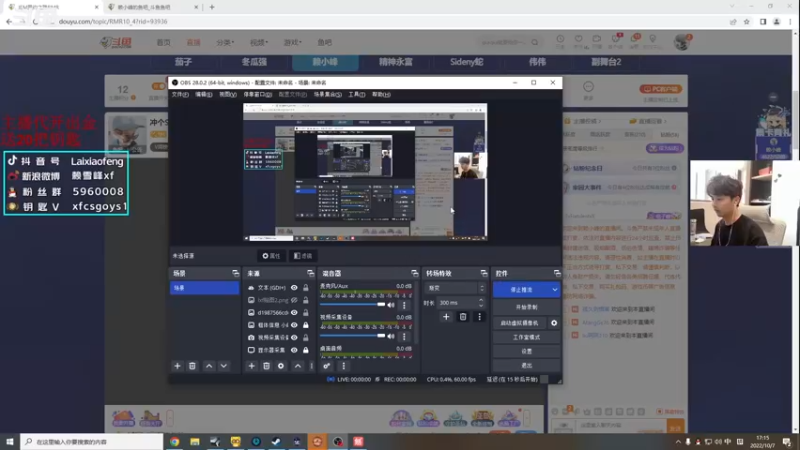Toggle visibility of d1987566 image source

tap(294, 312)
